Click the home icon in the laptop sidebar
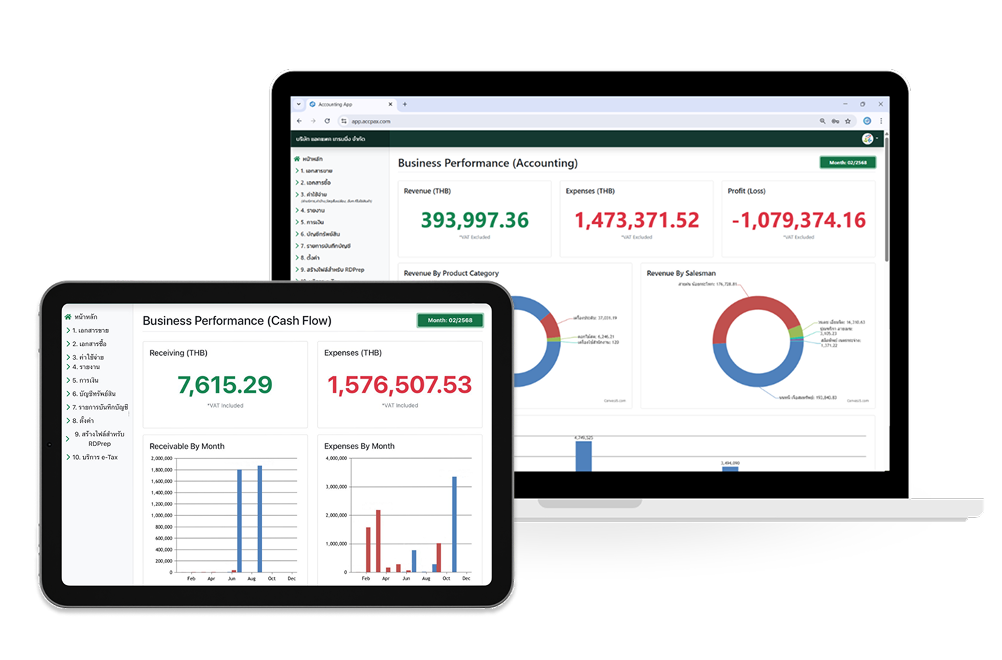 [x=297, y=158]
